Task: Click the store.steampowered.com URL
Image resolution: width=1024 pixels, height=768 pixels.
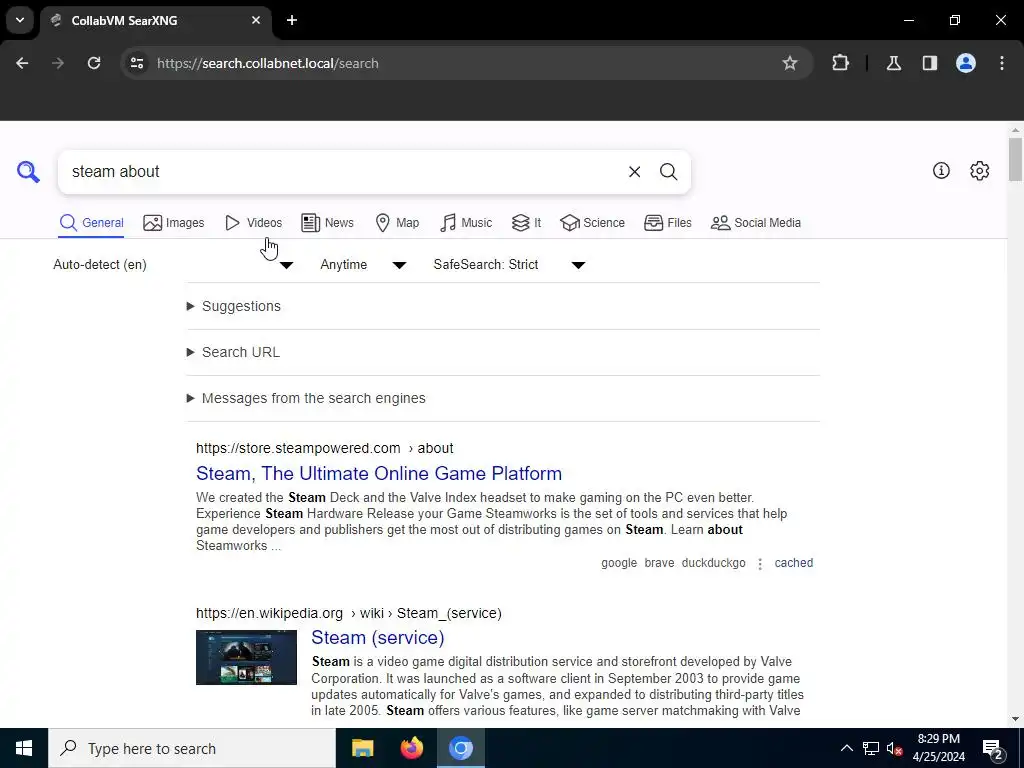Action: [325, 448]
